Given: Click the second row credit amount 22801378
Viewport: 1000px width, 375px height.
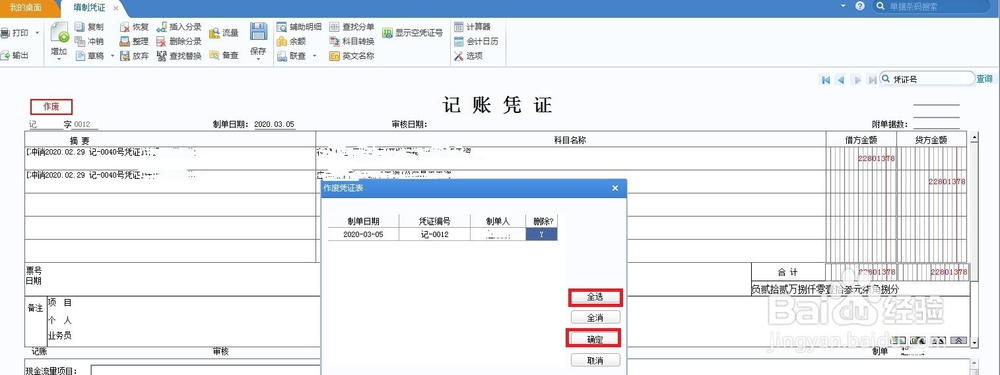Looking at the screenshot, I should 946,181.
